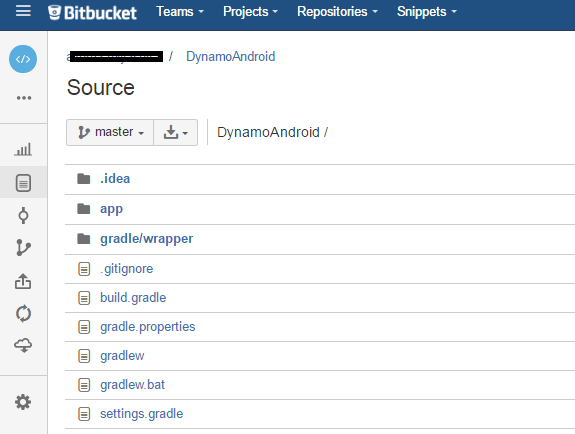Open the Pull requests upload icon
The height and width of the screenshot is (434, 575).
coord(23,281)
